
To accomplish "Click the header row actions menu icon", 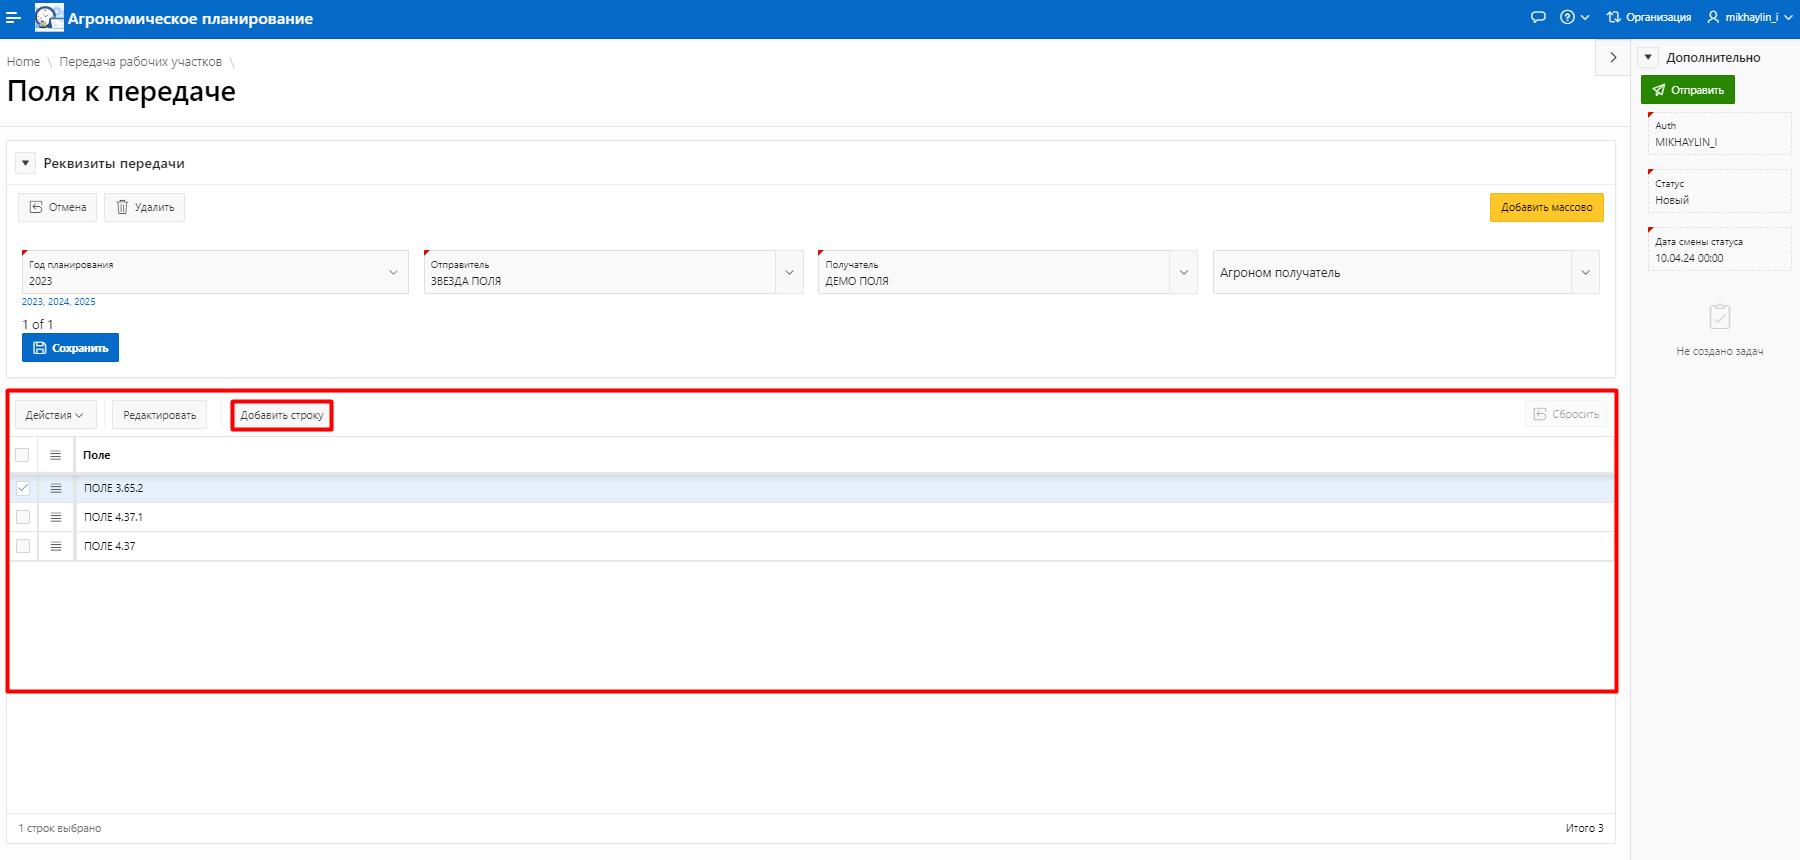I will [x=56, y=455].
